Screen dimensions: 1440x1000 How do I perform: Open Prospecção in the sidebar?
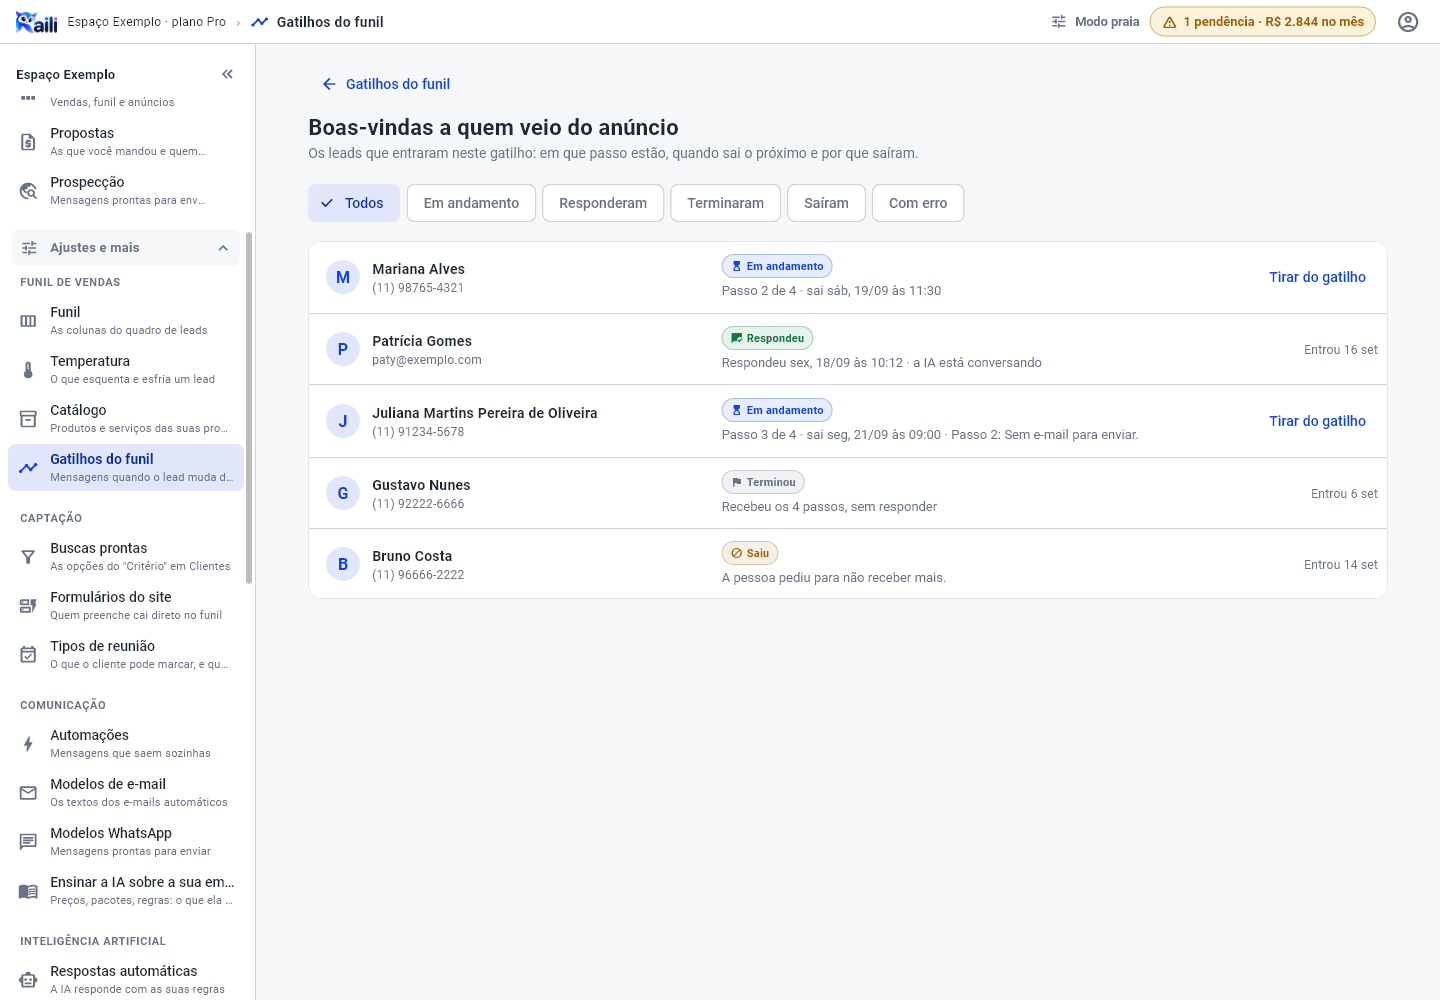pyautogui.click(x=126, y=190)
